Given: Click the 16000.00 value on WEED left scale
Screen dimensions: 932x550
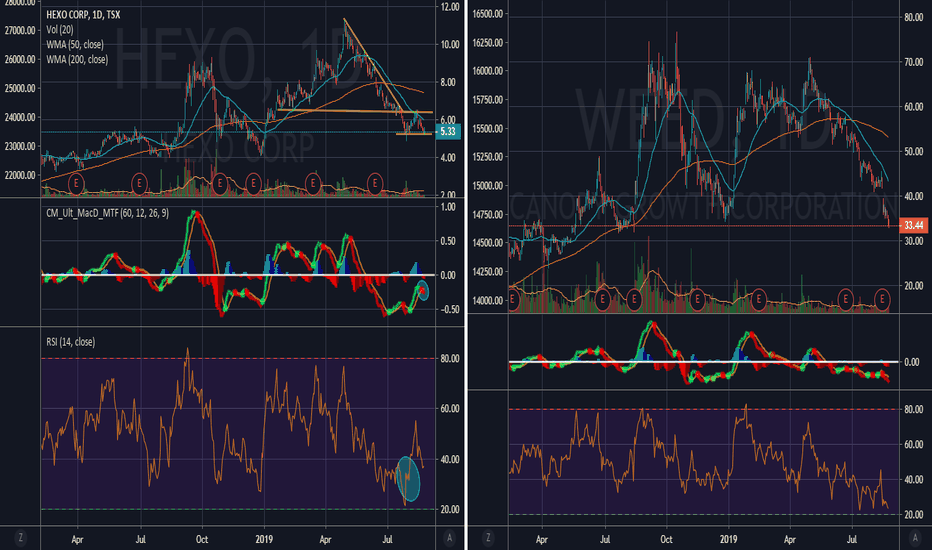Looking at the screenshot, I should [488, 71].
